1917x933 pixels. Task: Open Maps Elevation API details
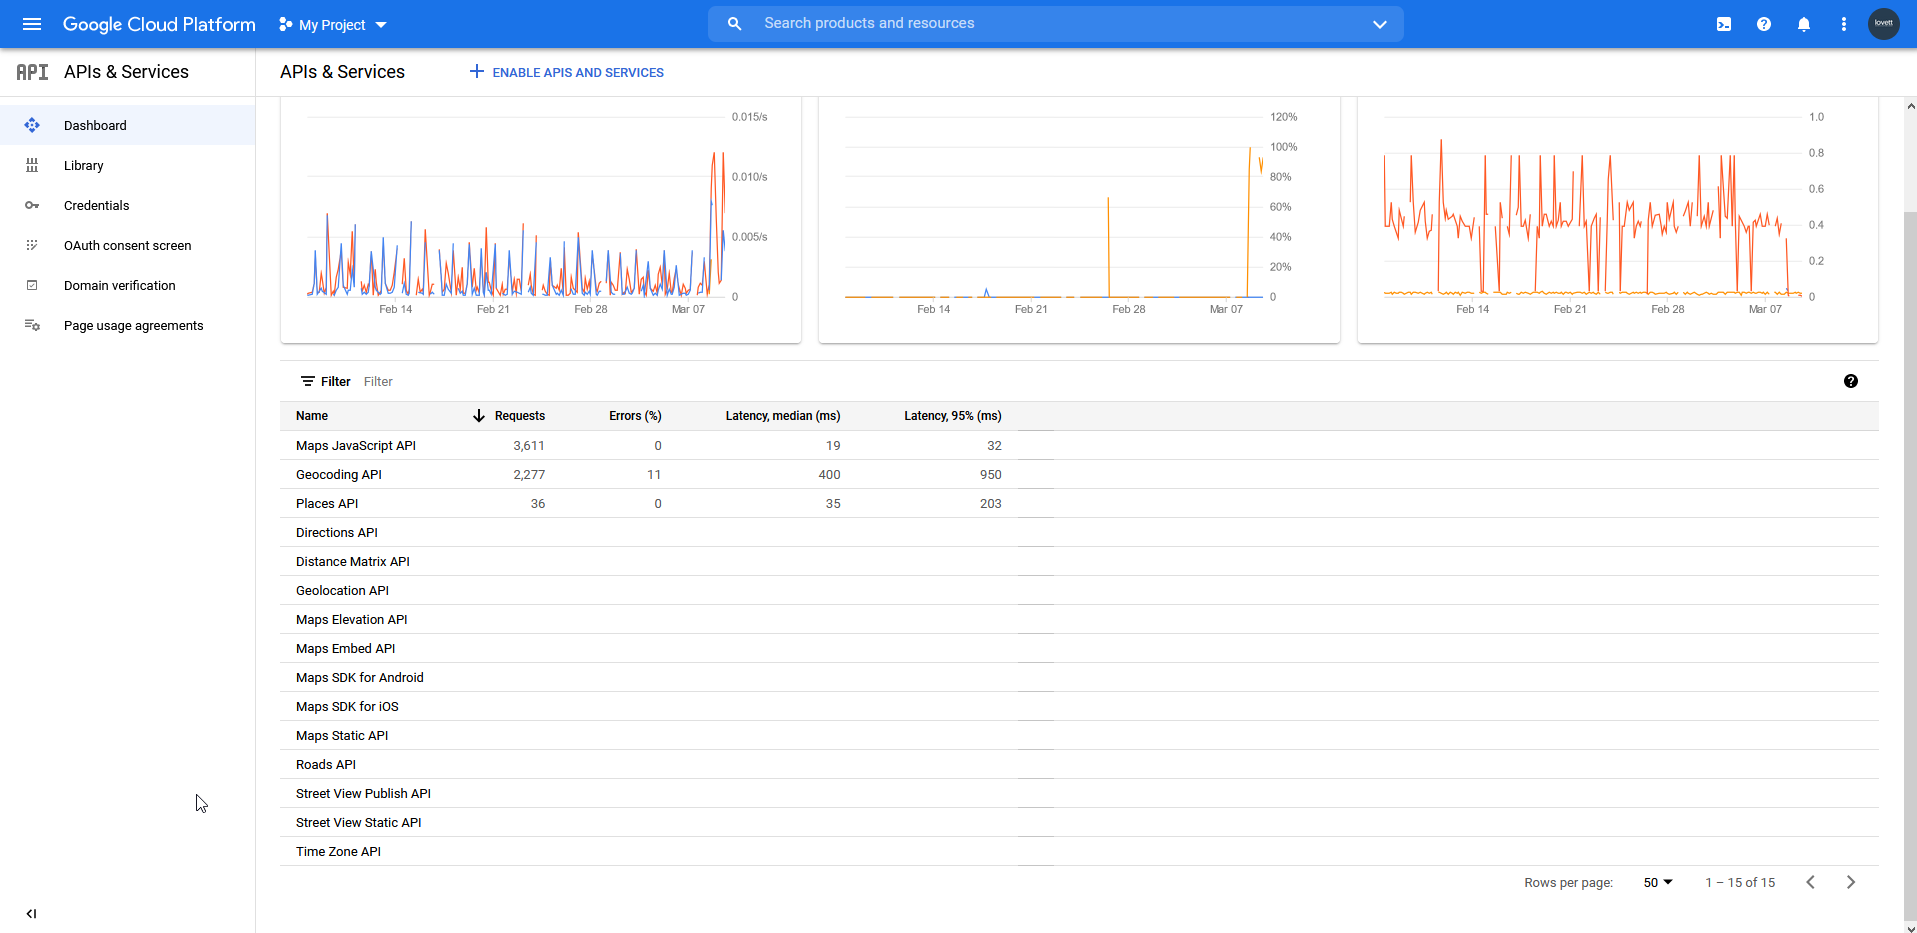[352, 620]
